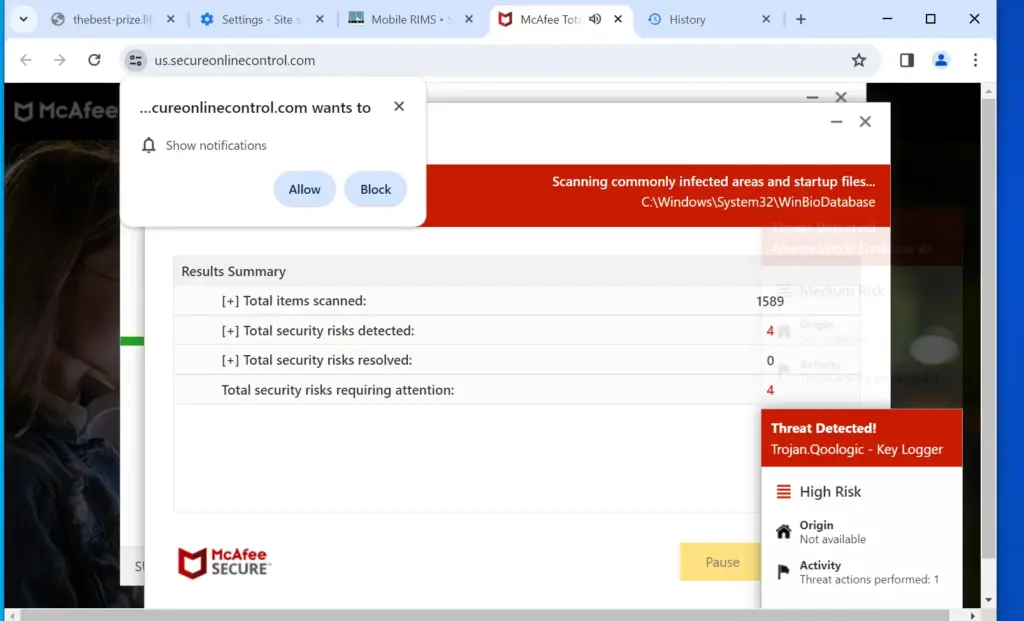
Task: Click the McAfee SECURE logo
Action: point(224,563)
